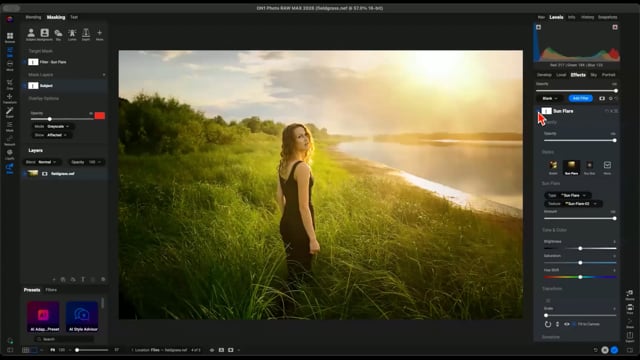Switch to the History tab

[587, 17]
